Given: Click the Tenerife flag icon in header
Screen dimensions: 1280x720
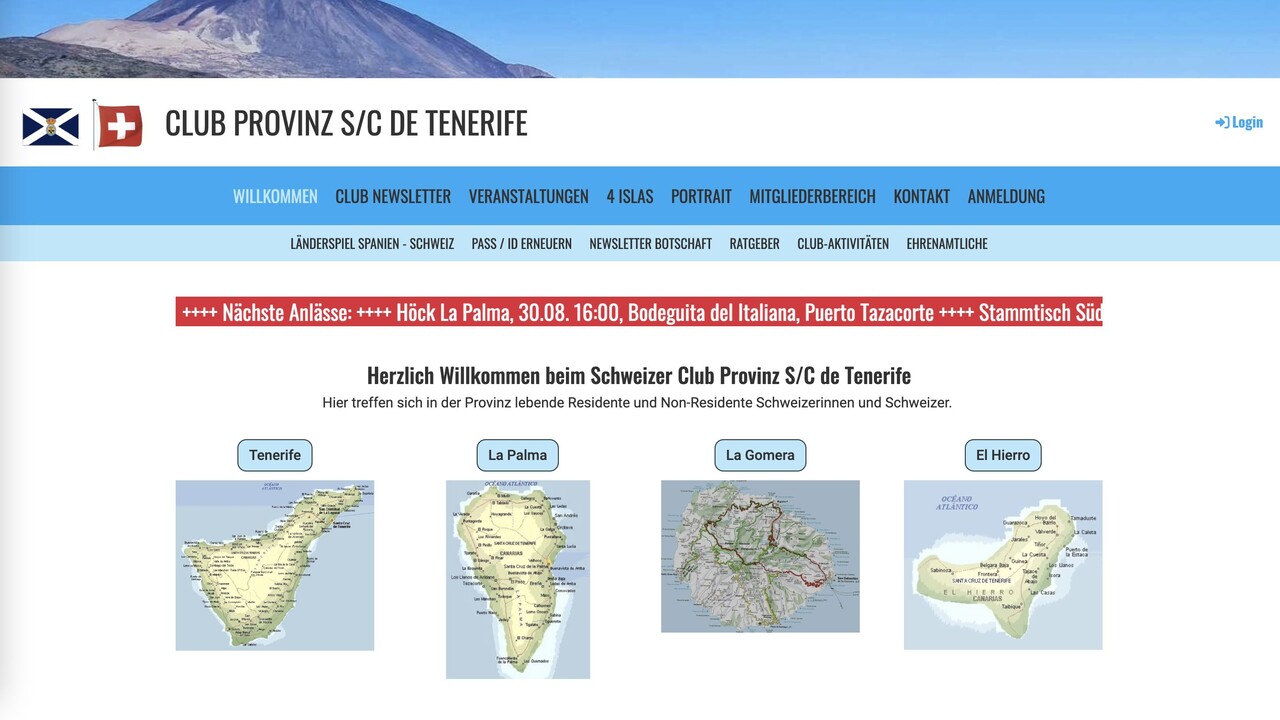Looking at the screenshot, I should (50, 126).
